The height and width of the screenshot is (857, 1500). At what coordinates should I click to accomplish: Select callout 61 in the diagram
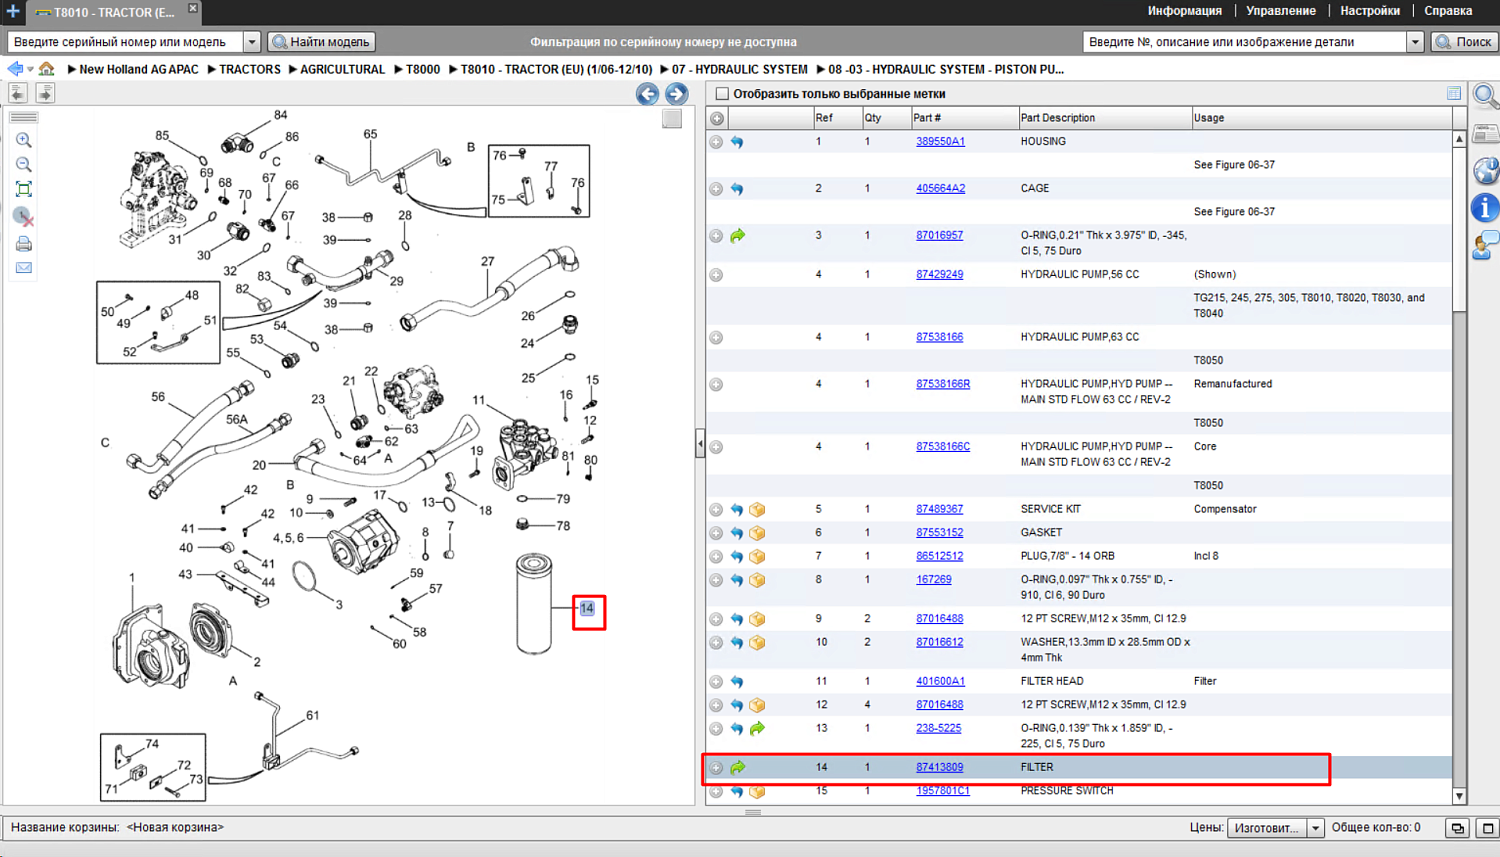[x=313, y=716]
